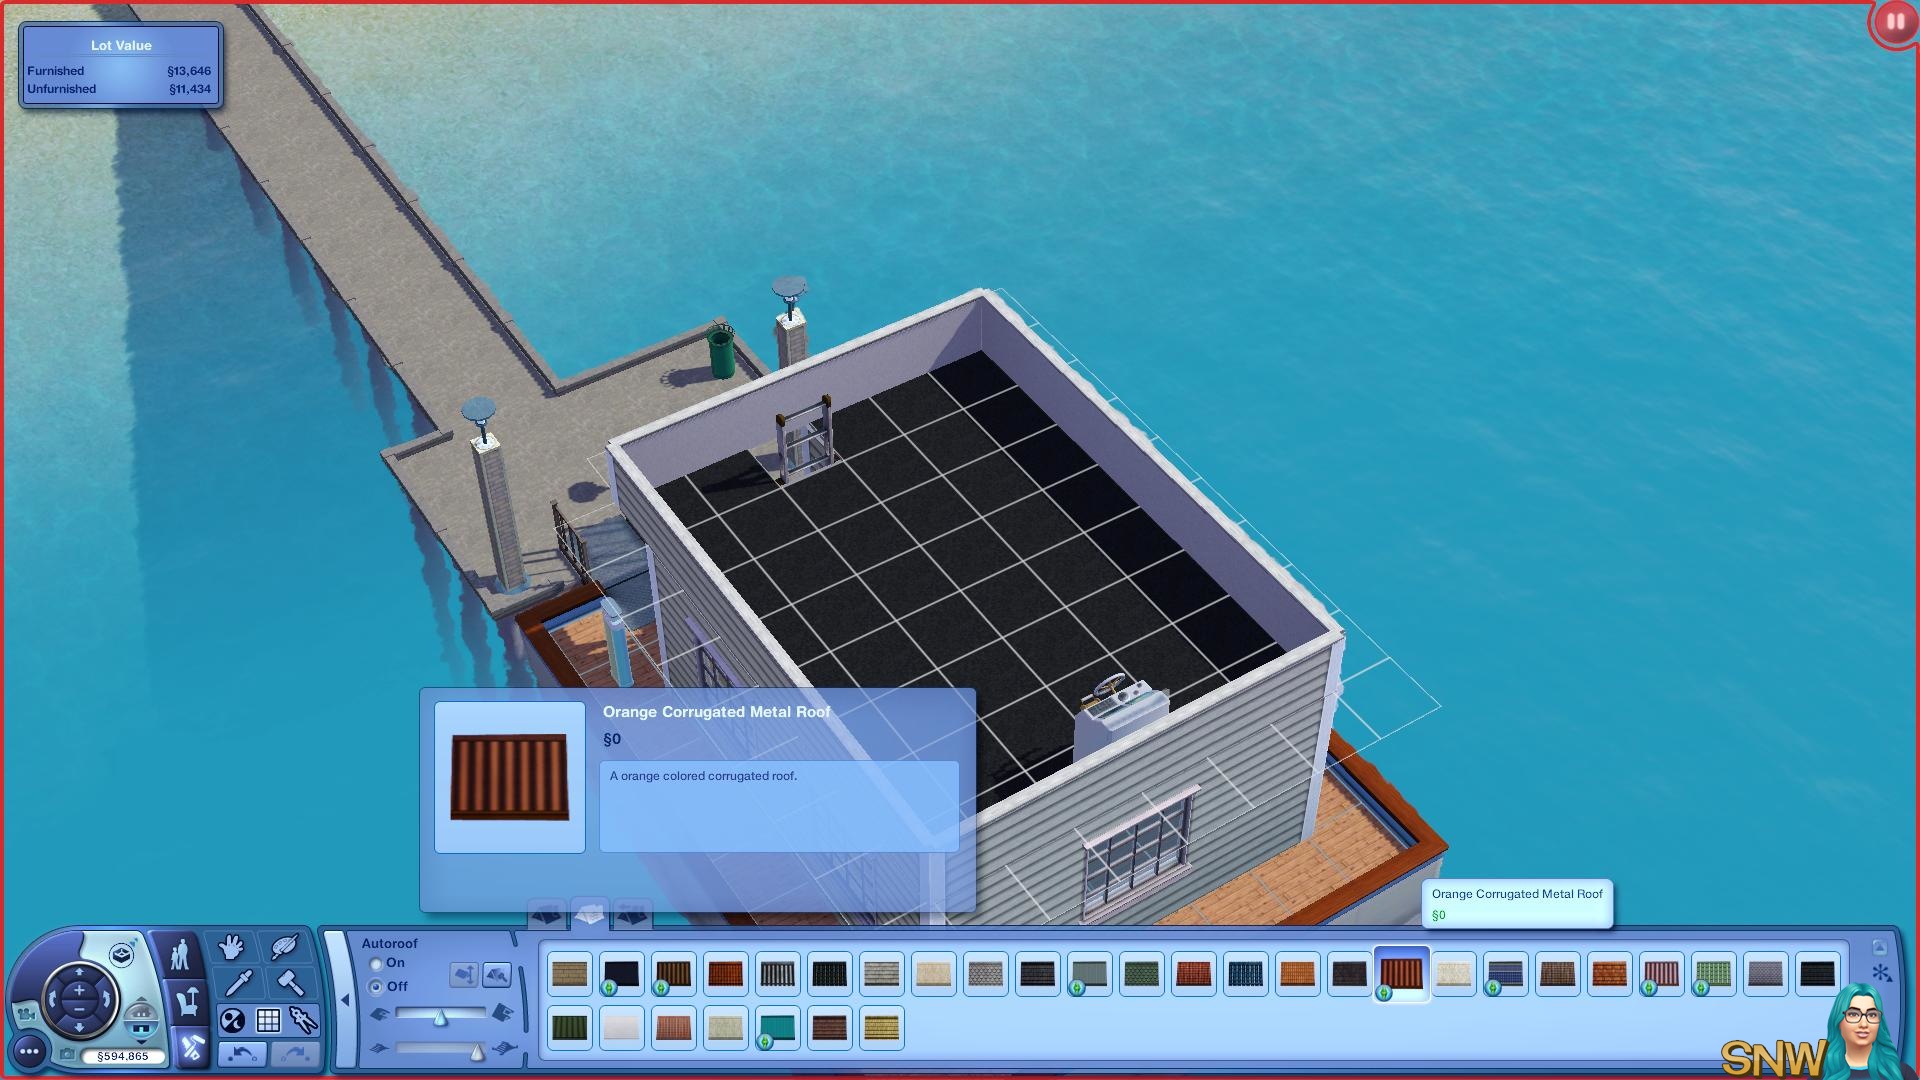Pick the brown corrugated roof swatch
This screenshot has height=1080, width=1920.
(674, 974)
